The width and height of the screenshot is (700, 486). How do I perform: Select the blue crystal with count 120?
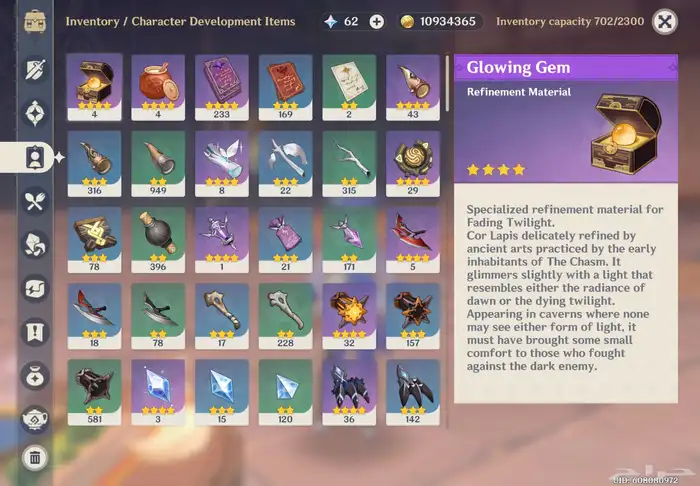(285, 392)
